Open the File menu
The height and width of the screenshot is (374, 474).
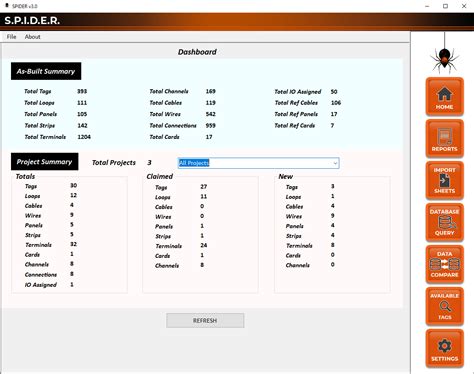[11, 37]
